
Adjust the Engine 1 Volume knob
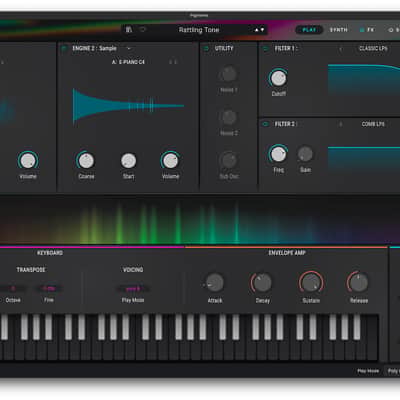tap(28, 161)
